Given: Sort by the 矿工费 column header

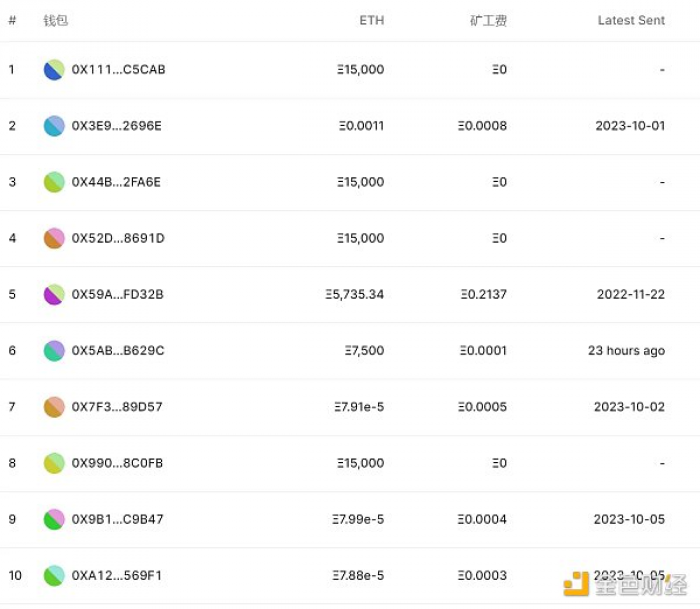Looking at the screenshot, I should point(488,21).
